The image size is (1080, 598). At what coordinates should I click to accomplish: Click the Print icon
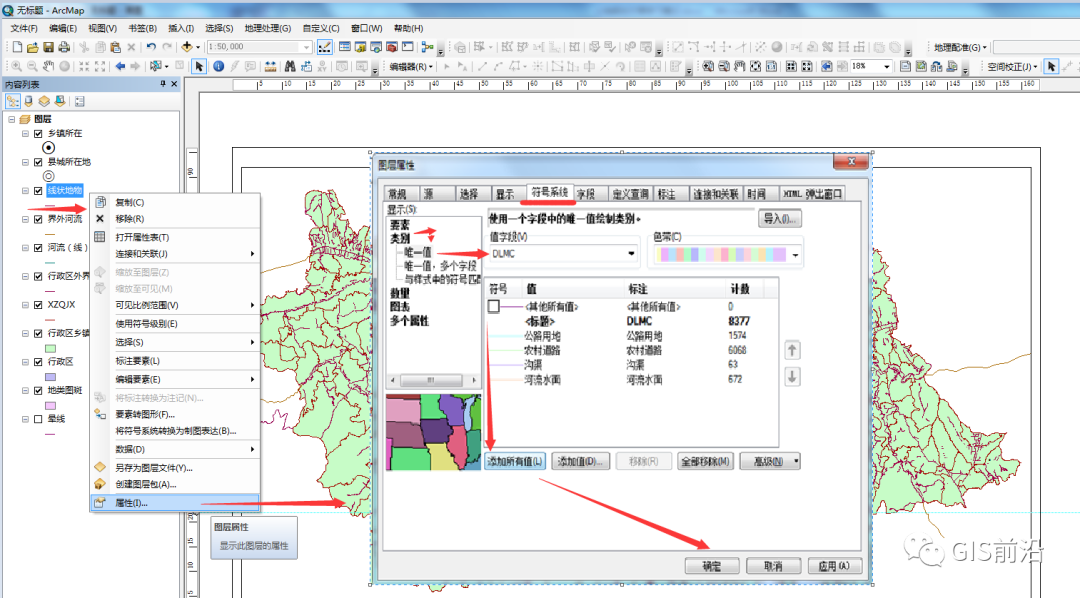tap(64, 46)
